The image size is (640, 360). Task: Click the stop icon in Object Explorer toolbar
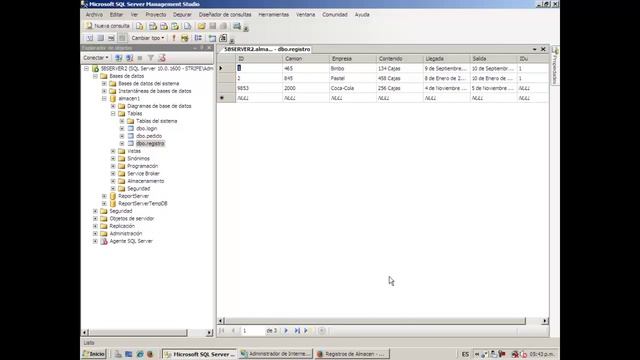(140, 58)
